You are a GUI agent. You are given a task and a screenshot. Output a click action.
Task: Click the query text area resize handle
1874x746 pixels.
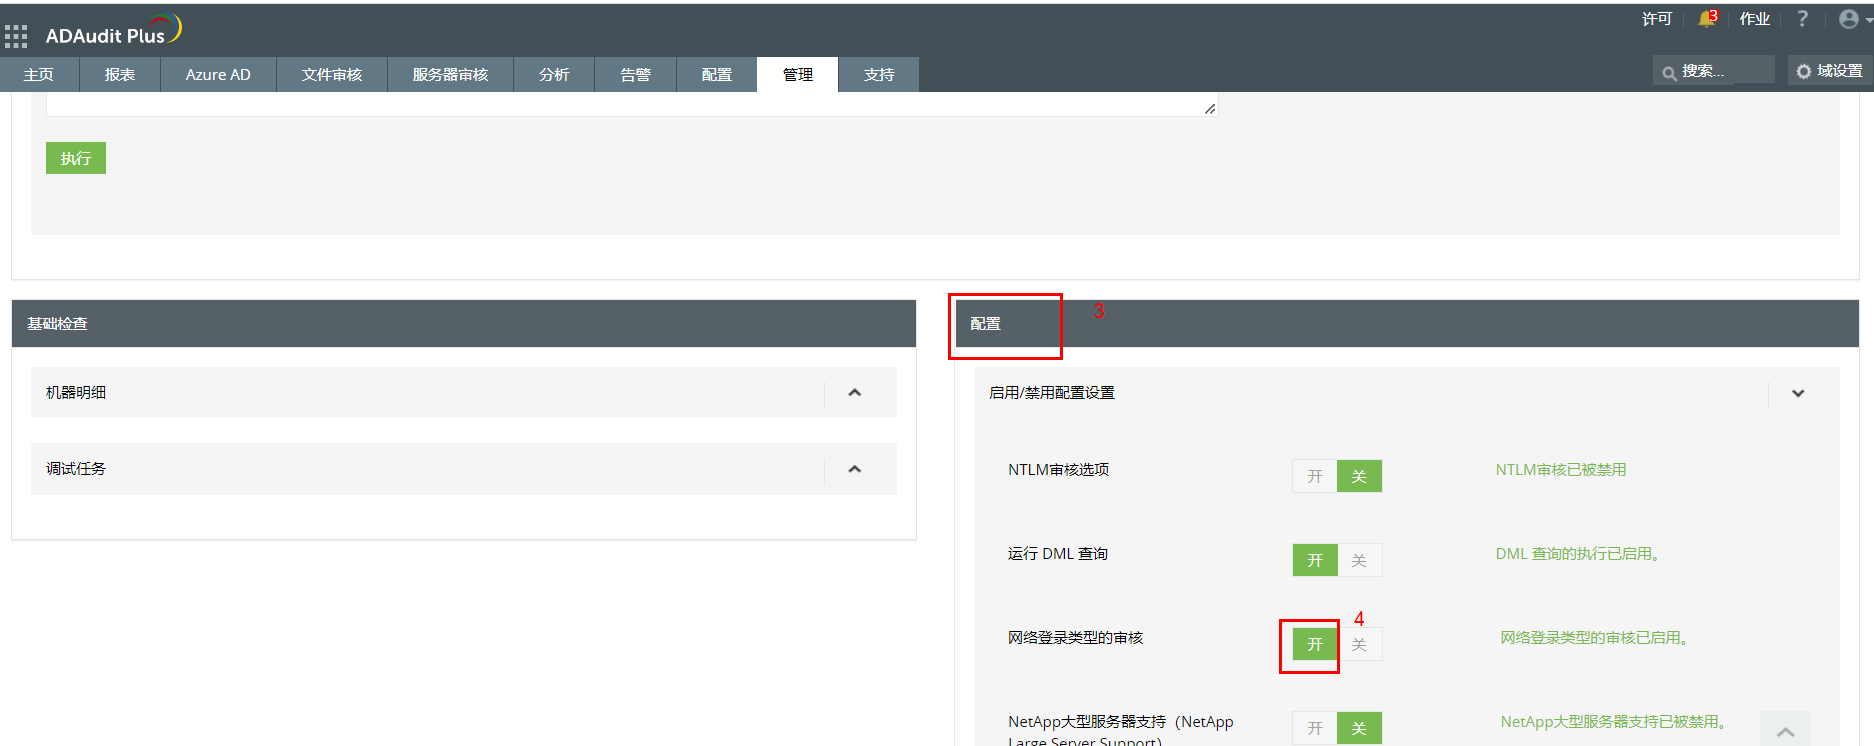[x=1210, y=108]
